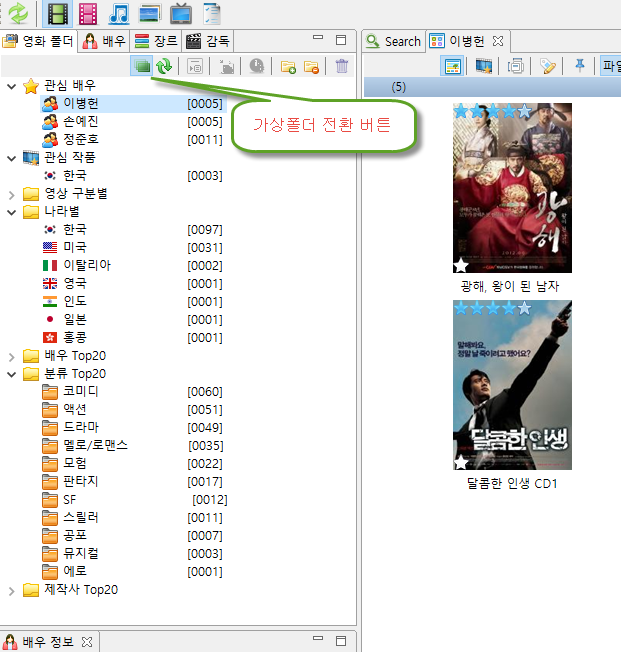This screenshot has width=621, height=652.
Task: Toggle the virtual folder switch button
Action: pyautogui.click(x=141, y=66)
